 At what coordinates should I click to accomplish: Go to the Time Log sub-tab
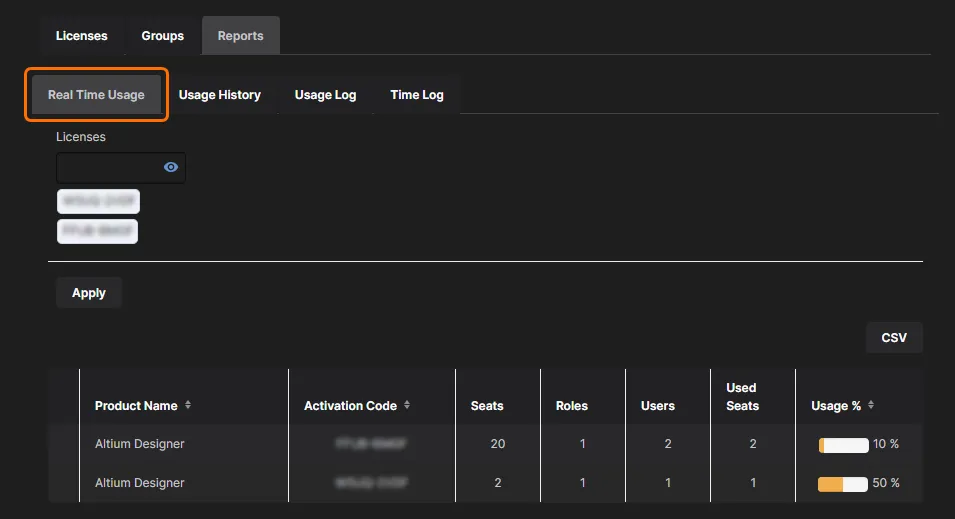[417, 95]
